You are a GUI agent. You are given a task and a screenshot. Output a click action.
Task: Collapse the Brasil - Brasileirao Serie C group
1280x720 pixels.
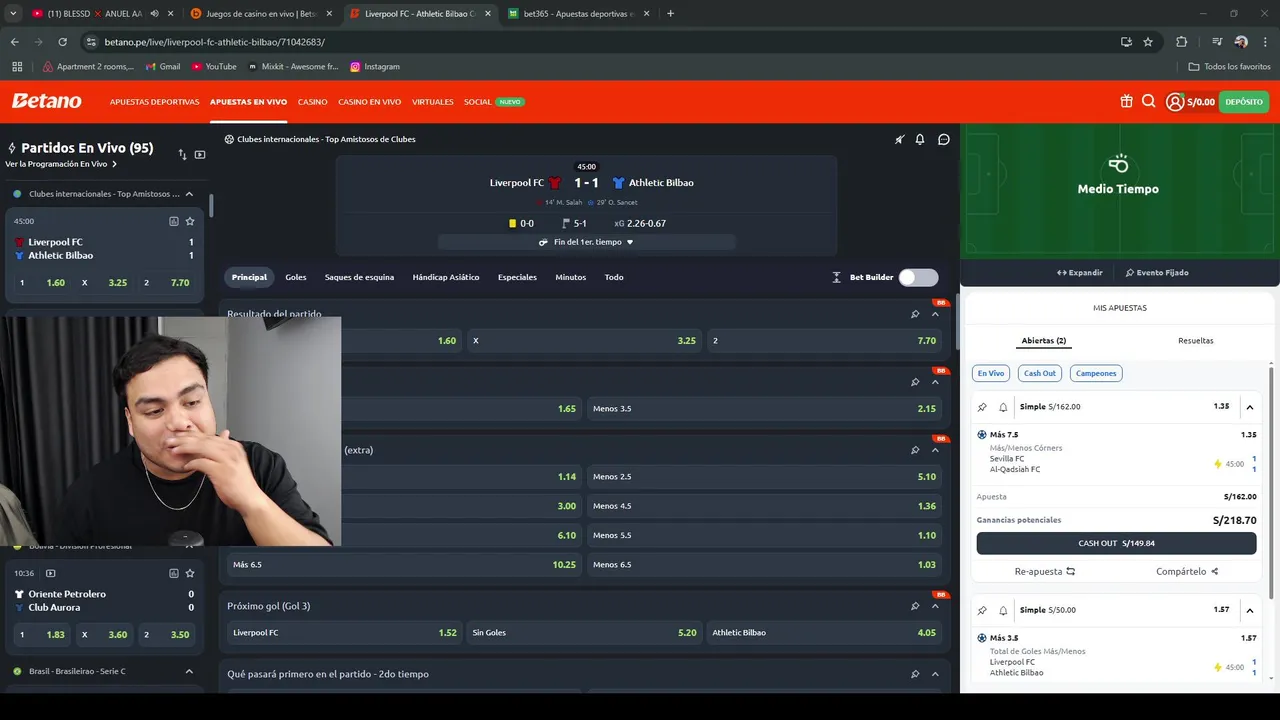pyautogui.click(x=189, y=671)
